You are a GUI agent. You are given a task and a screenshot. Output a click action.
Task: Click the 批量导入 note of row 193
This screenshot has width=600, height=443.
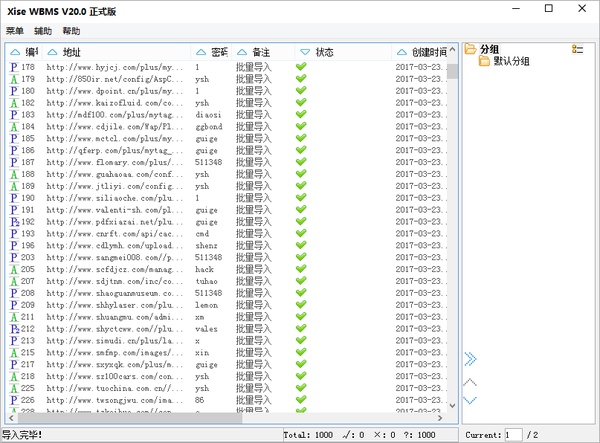pos(253,234)
